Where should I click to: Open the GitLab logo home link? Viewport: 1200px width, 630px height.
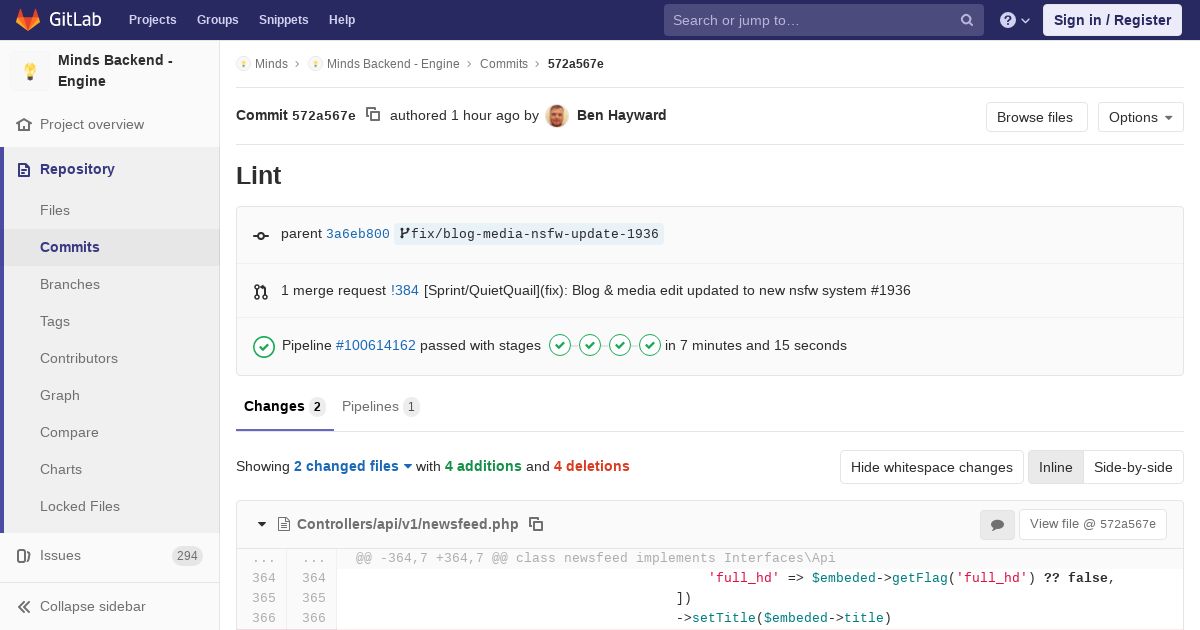[57, 20]
